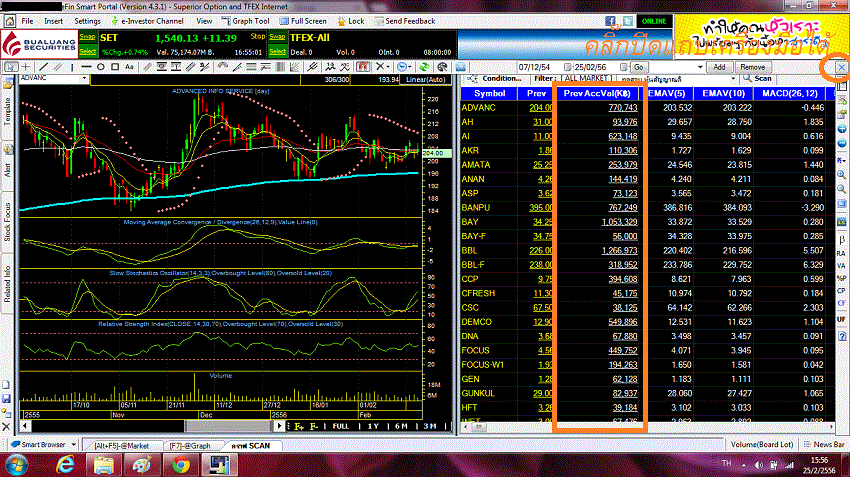Open the Settings menu
The width and height of the screenshot is (850, 477).
click(87, 21)
